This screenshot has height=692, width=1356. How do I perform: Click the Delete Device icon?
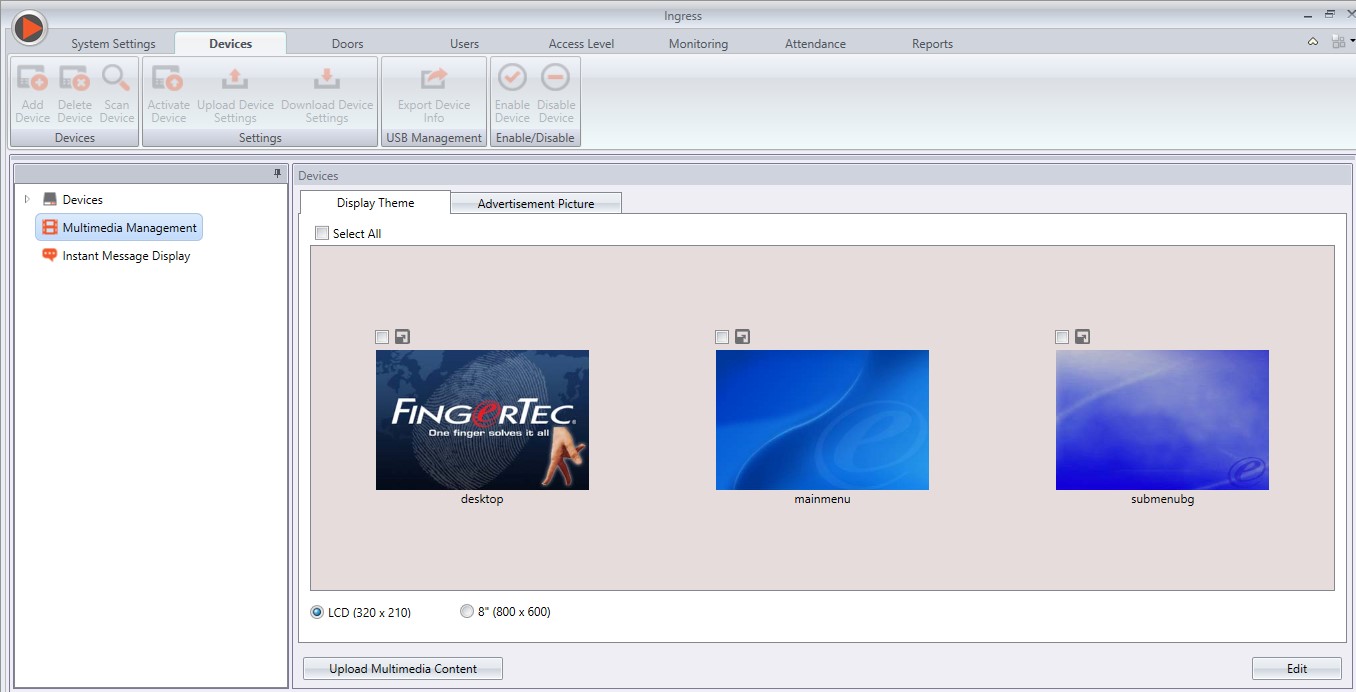coord(74,78)
